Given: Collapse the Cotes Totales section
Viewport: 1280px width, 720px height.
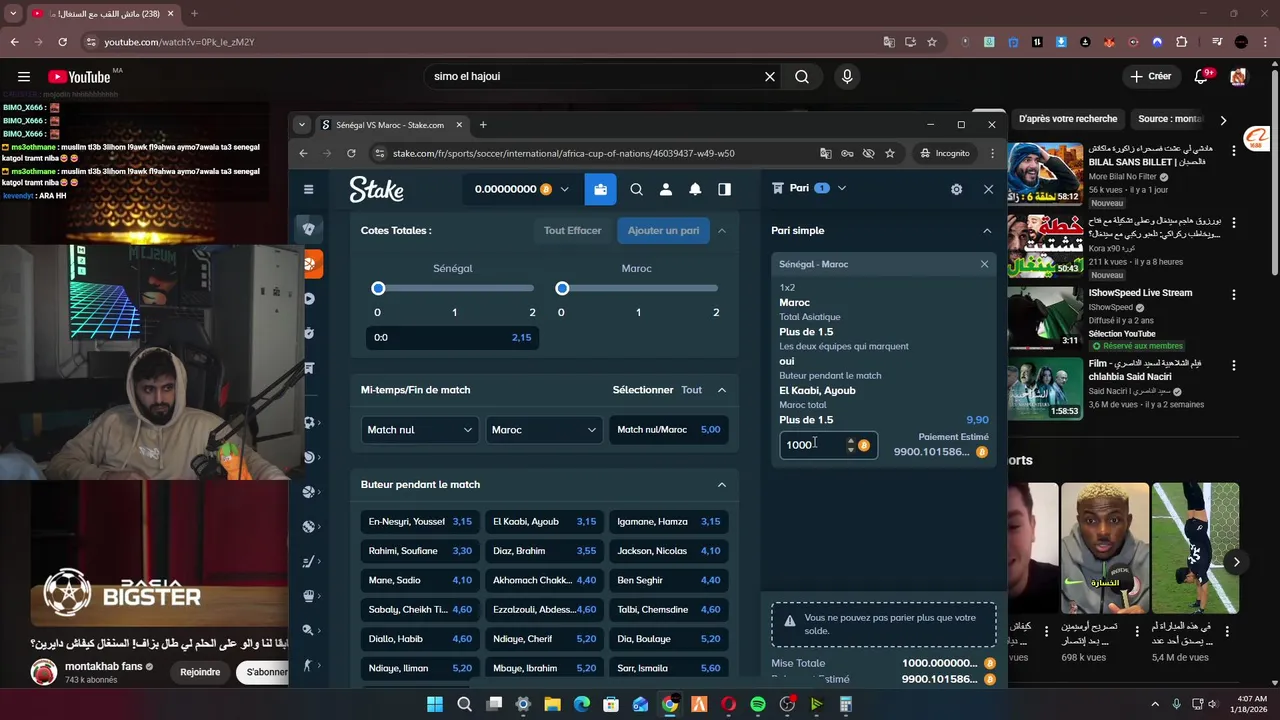Looking at the screenshot, I should click(x=721, y=231).
